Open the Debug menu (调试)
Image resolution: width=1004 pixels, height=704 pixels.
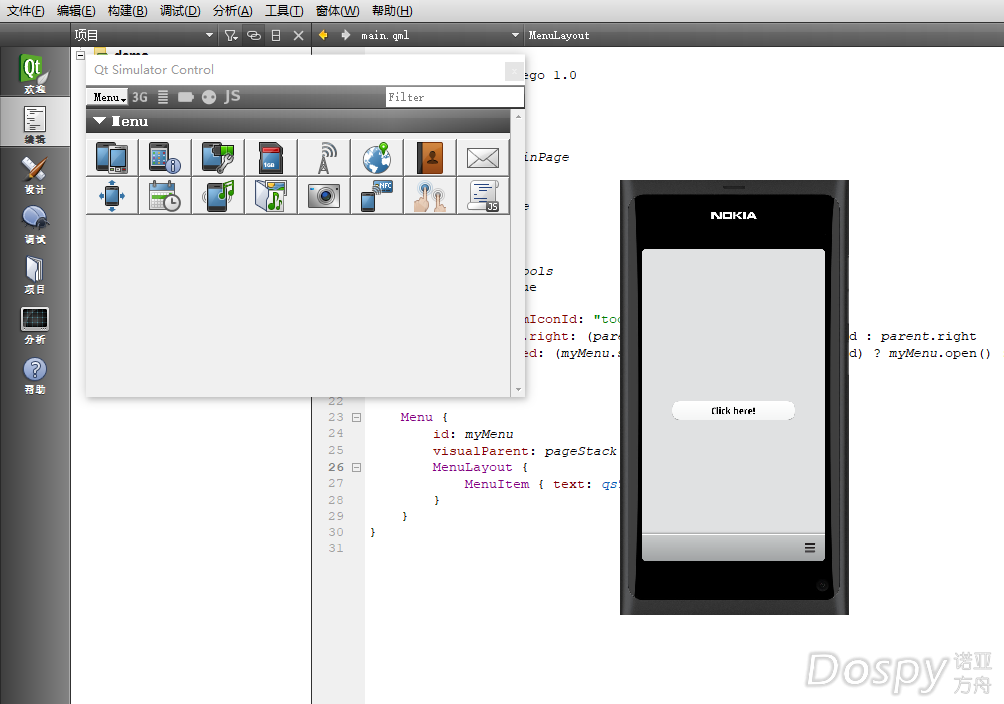(x=180, y=11)
